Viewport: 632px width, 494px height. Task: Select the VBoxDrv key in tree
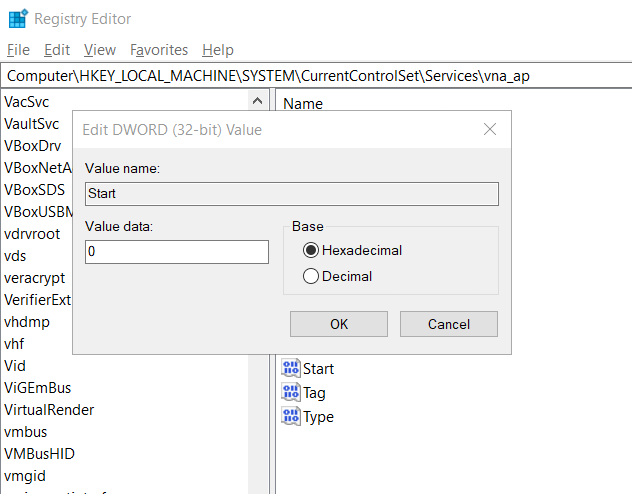click(33, 146)
